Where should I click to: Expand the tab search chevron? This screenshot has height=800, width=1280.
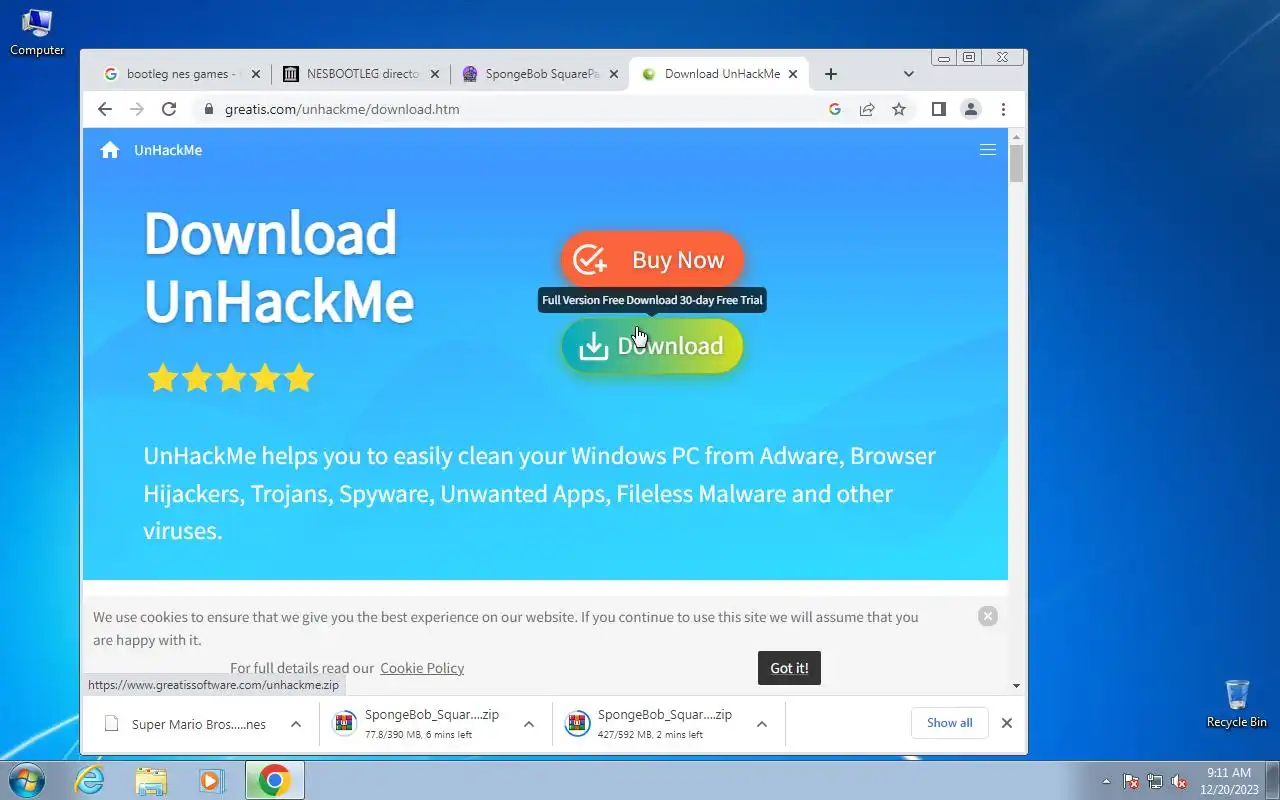[908, 74]
